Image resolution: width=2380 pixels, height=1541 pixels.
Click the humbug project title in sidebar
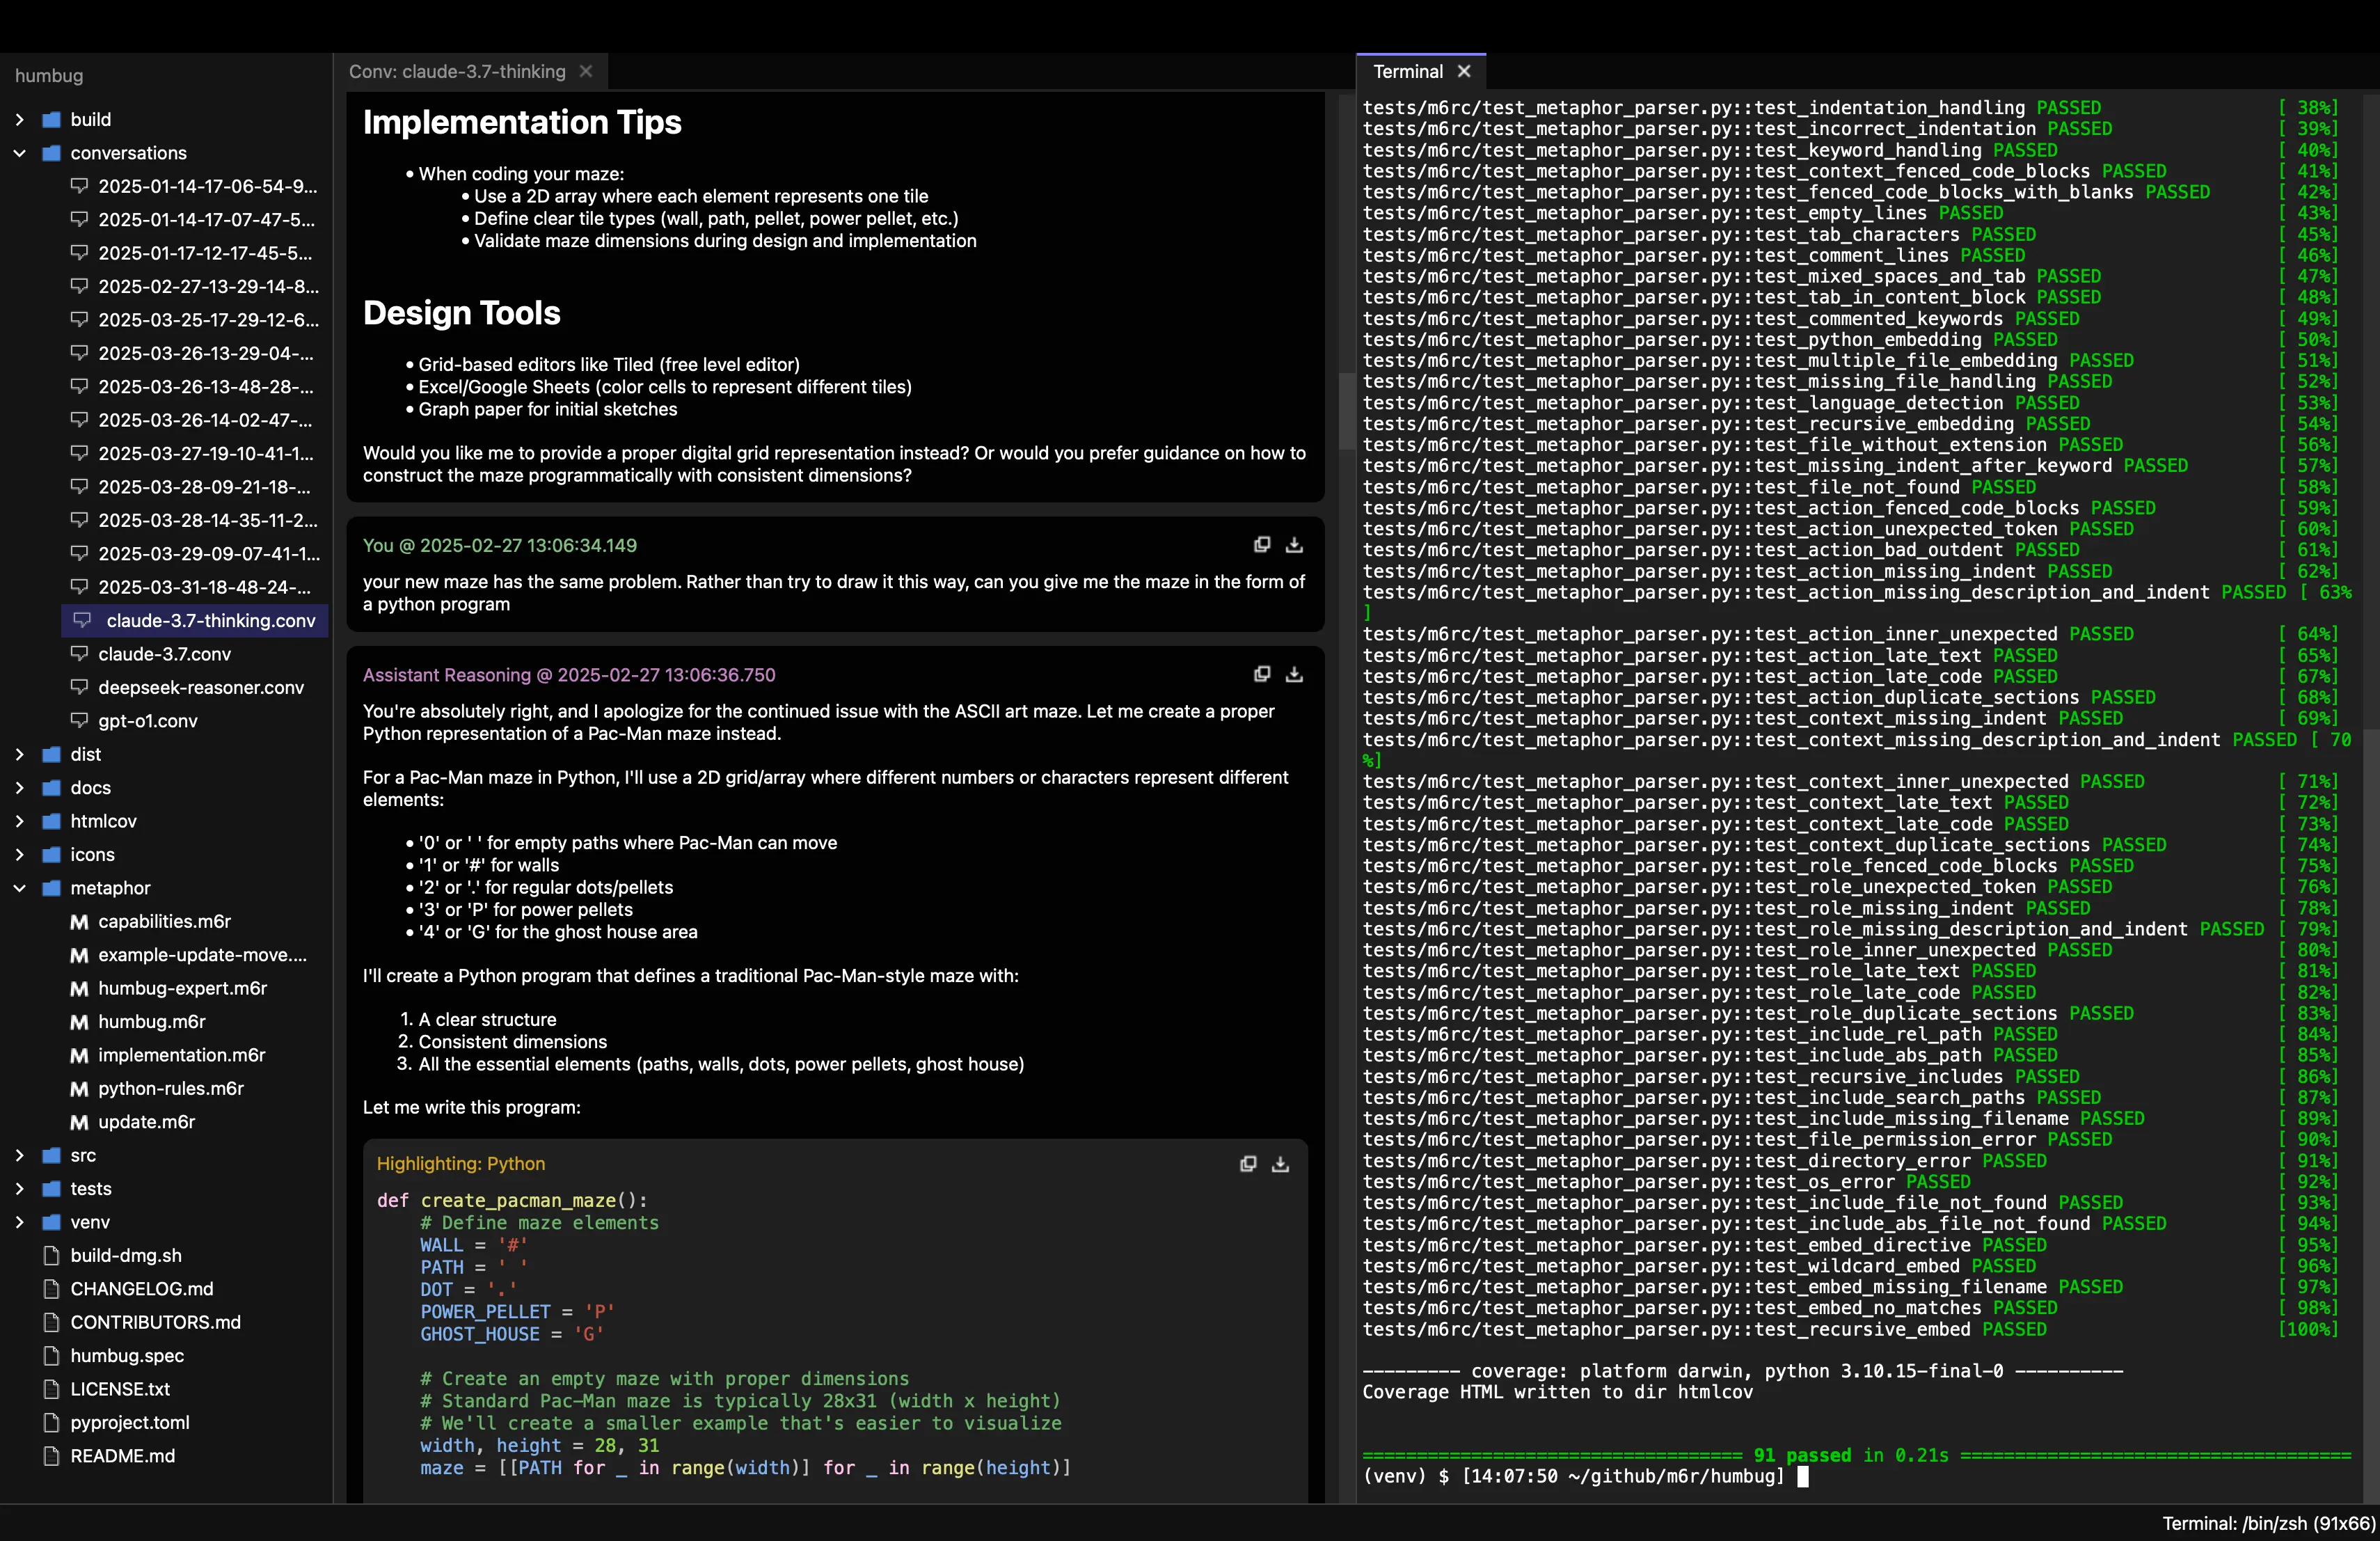[x=49, y=75]
